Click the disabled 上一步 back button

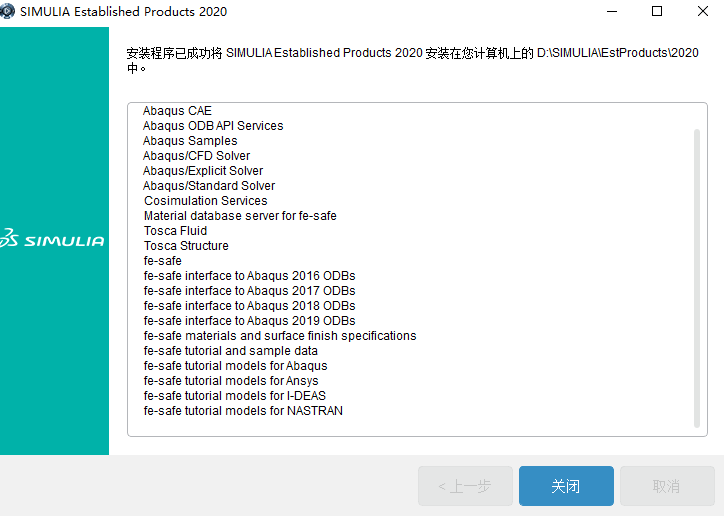click(465, 486)
